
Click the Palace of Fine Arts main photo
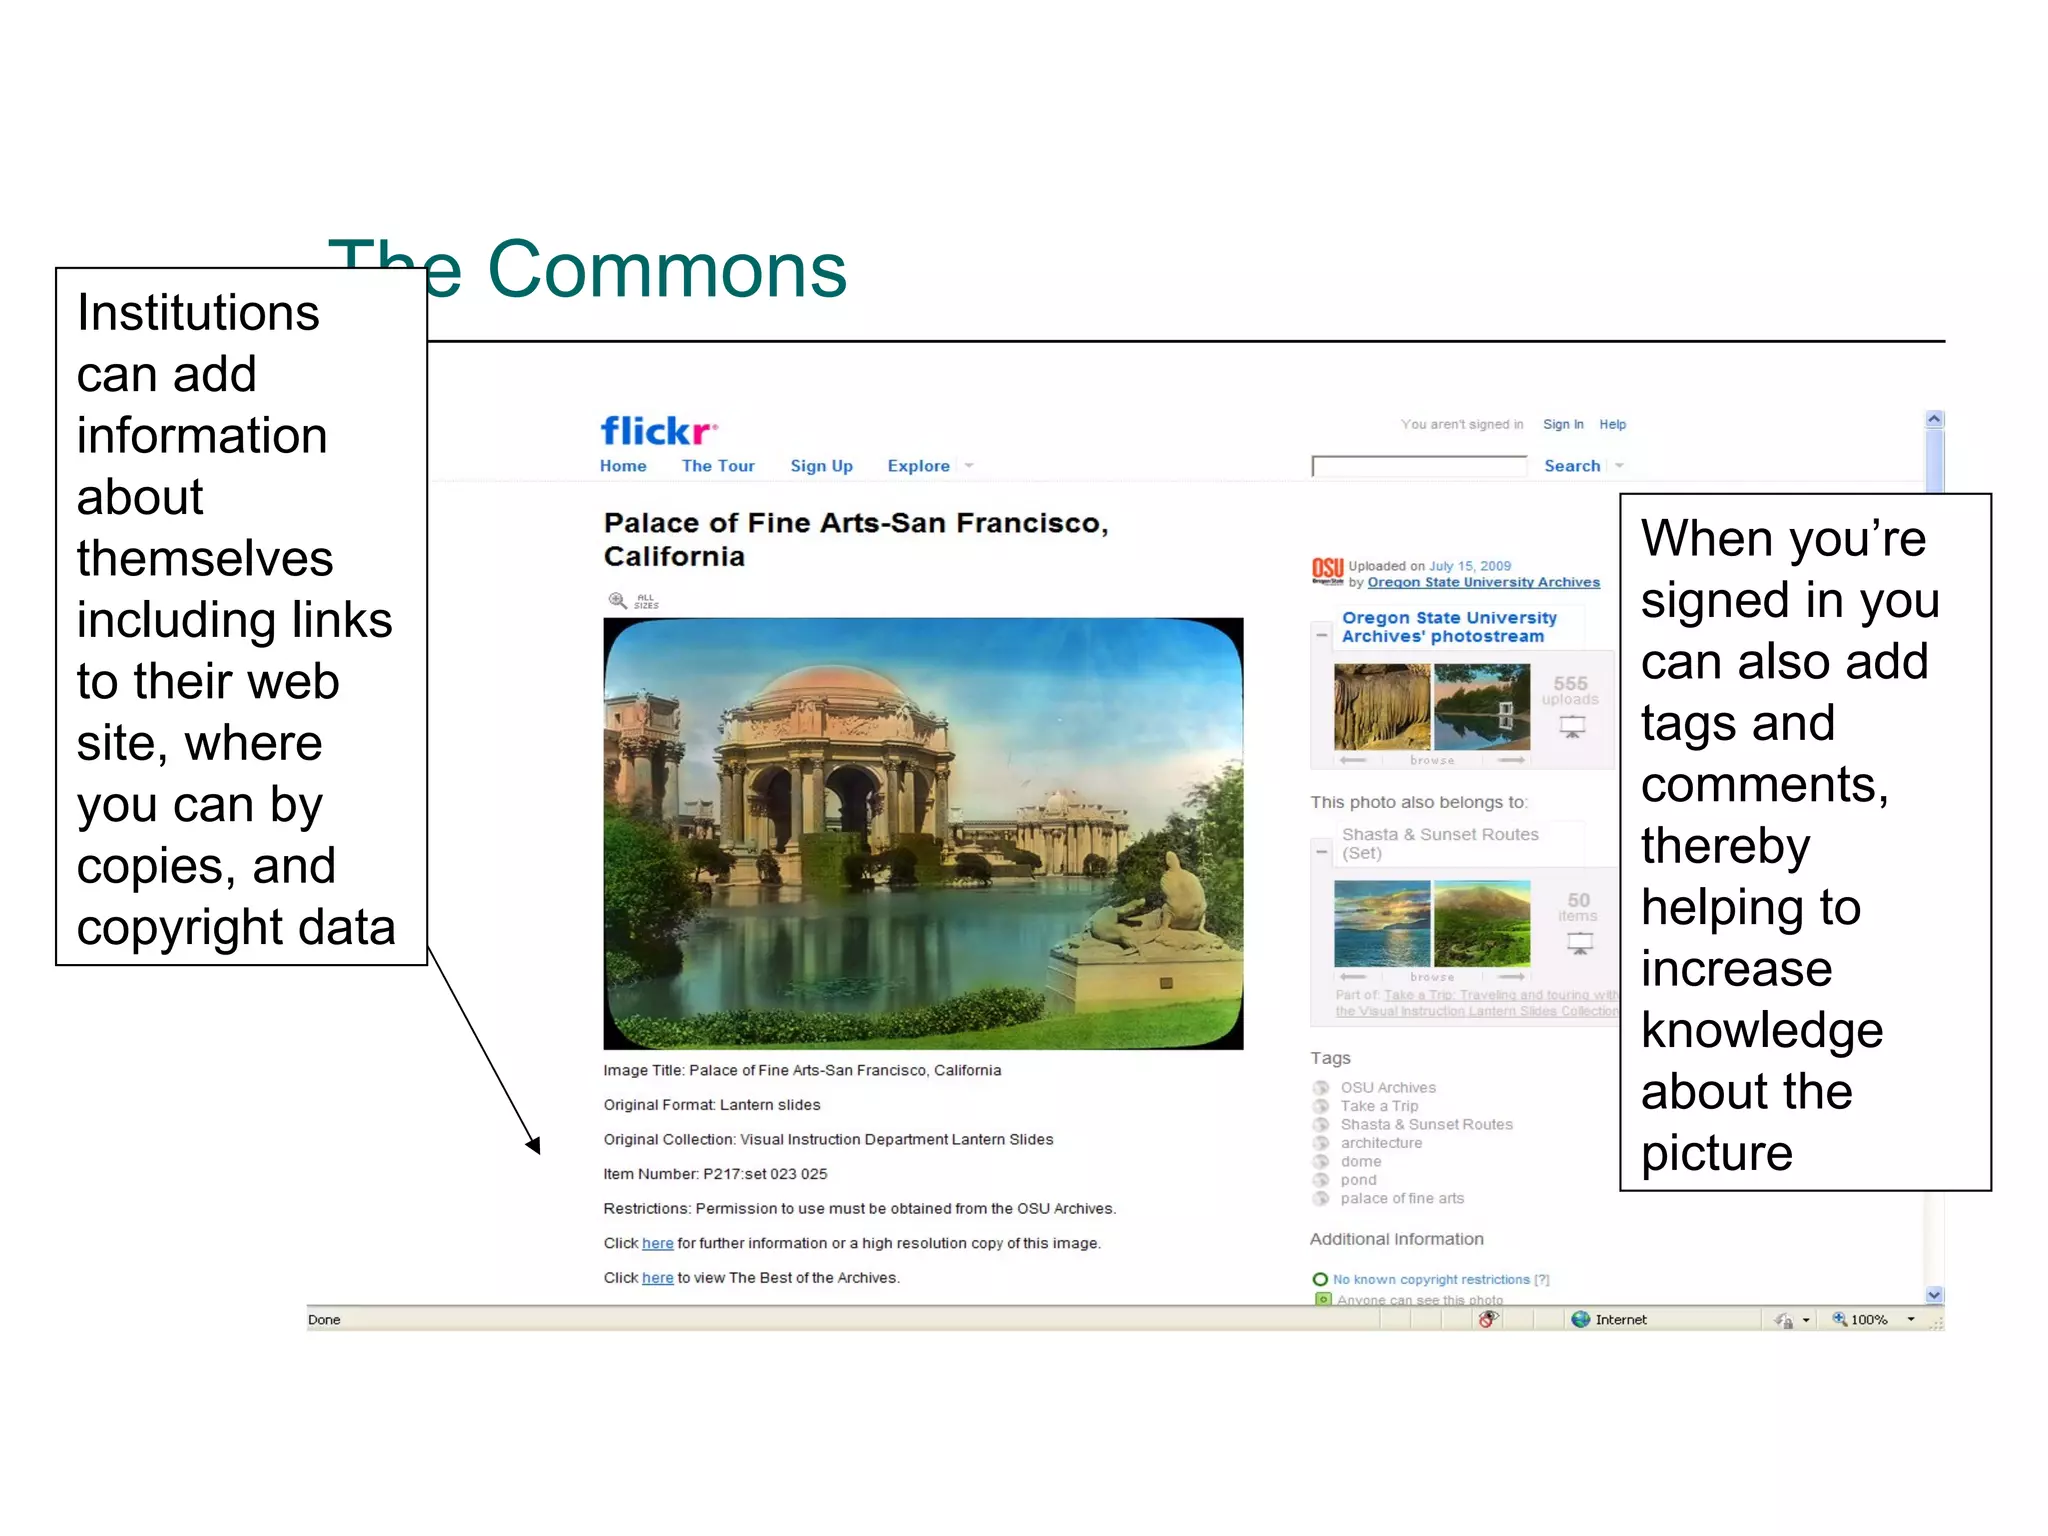coord(923,833)
